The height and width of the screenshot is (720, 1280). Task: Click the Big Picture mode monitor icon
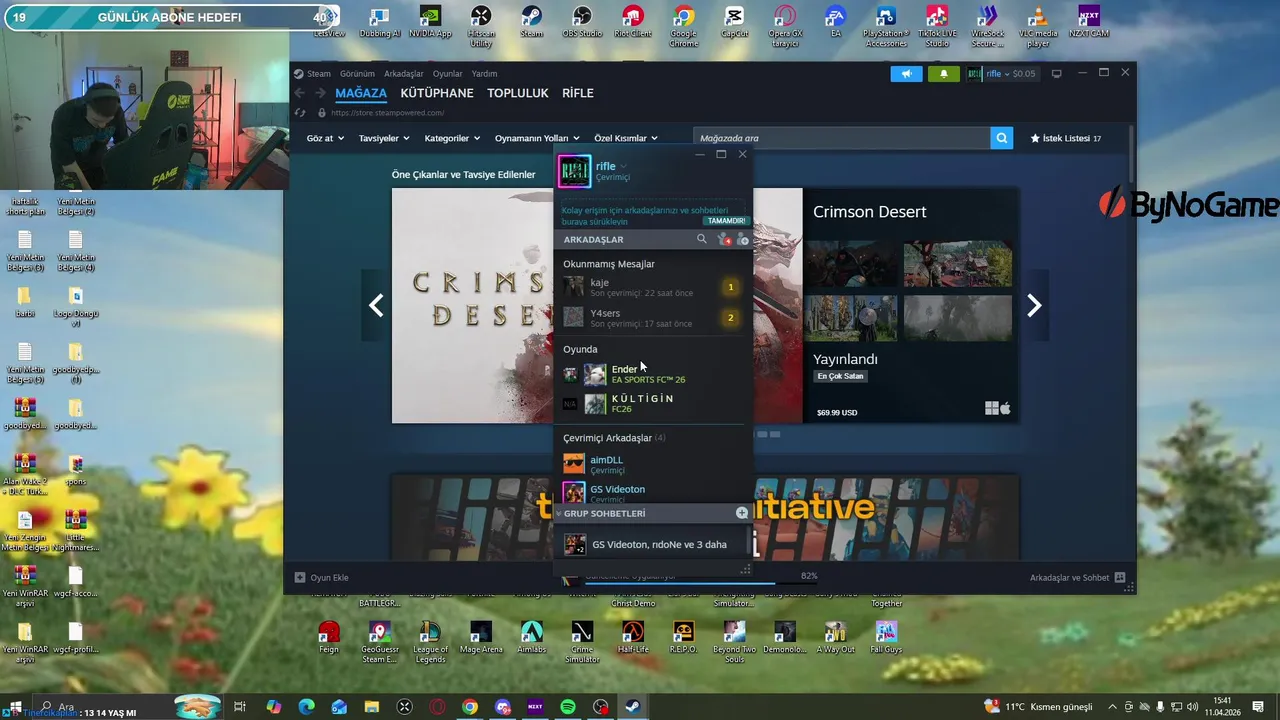tap(1056, 74)
